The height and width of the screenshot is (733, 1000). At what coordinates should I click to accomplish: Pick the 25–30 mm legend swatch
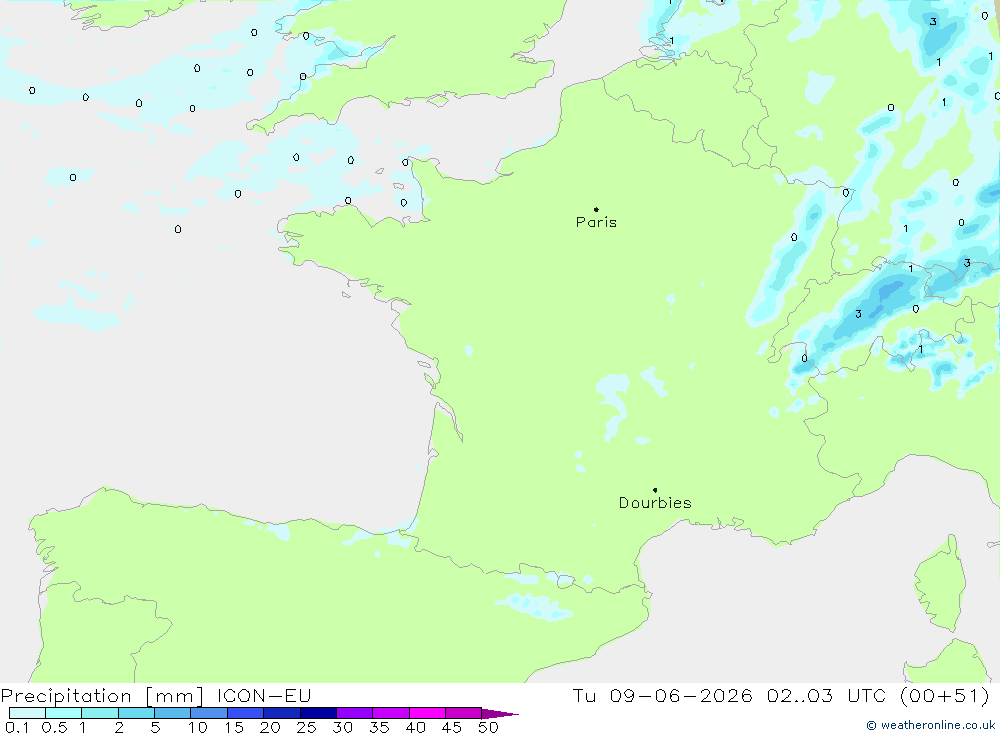(318, 713)
